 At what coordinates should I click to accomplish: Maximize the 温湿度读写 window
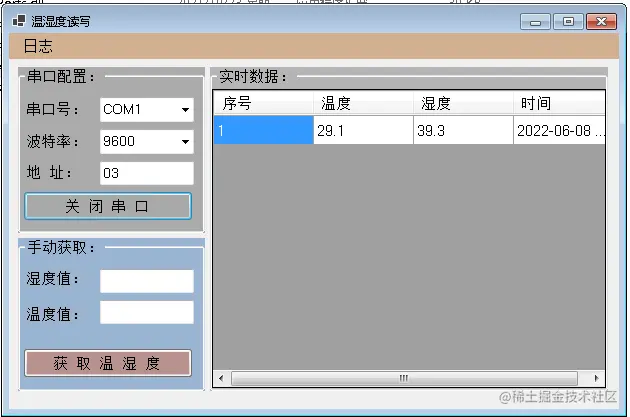tap(568, 22)
